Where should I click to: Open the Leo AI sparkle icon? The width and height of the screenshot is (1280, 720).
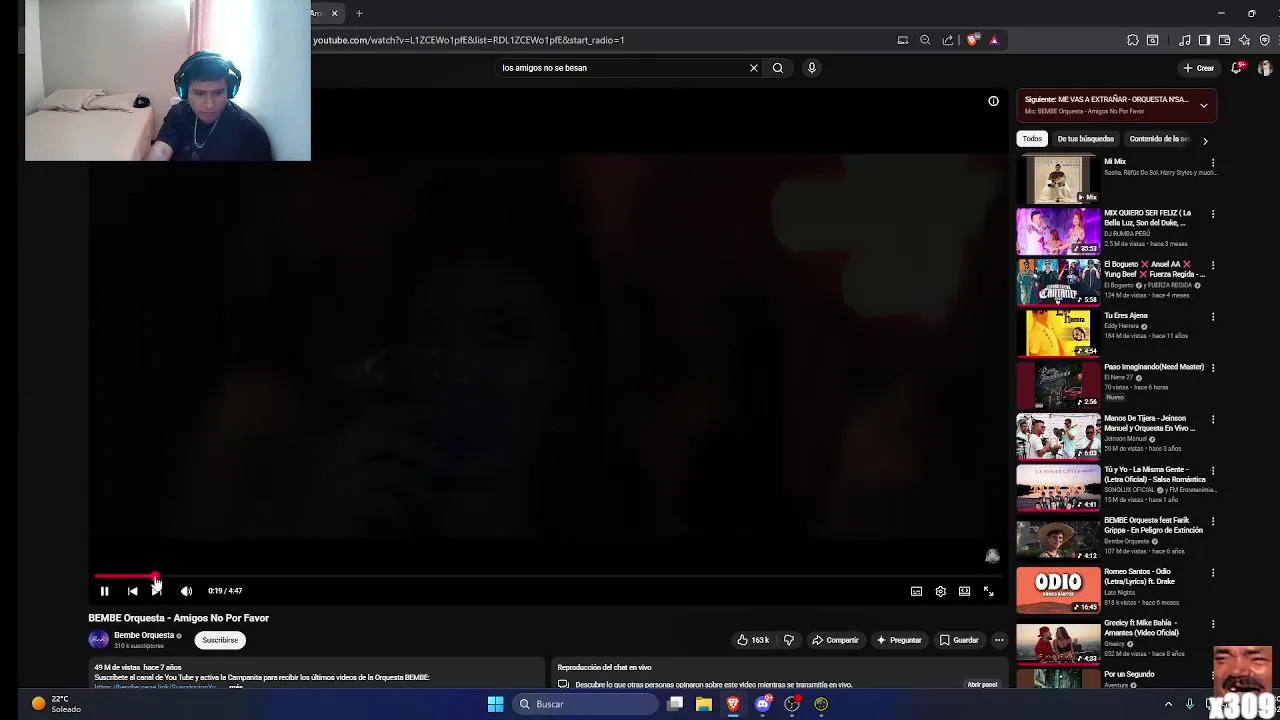[1244, 40]
